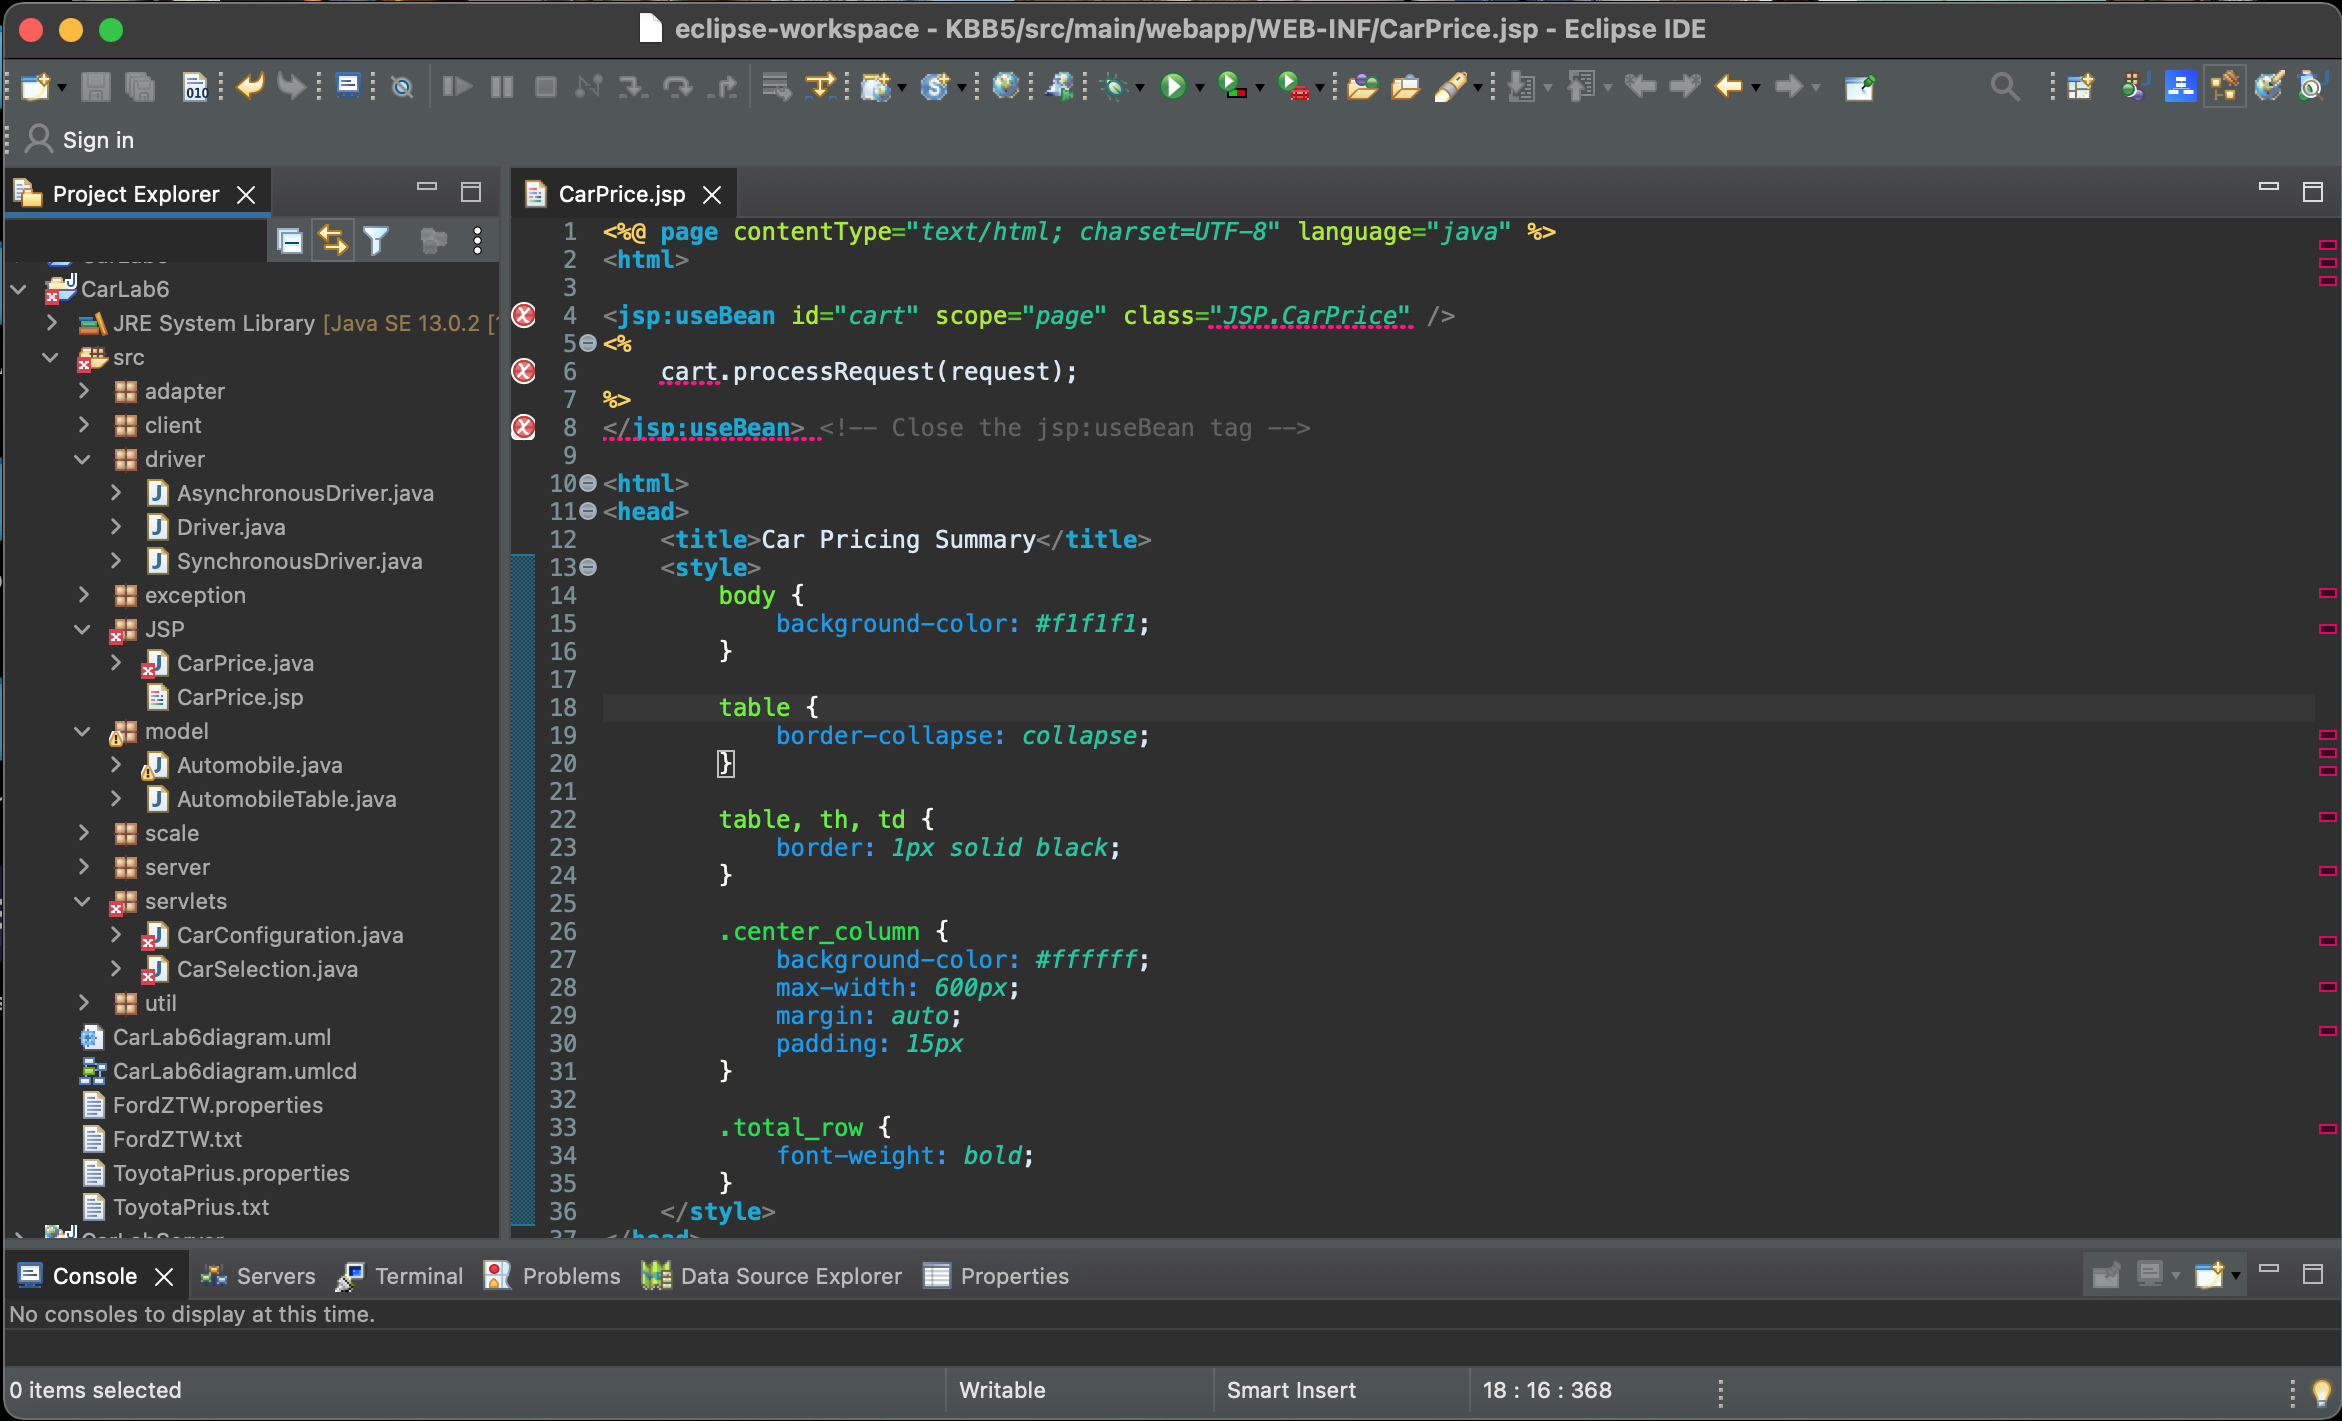Click the Search magnifier toolbar icon

2004,87
